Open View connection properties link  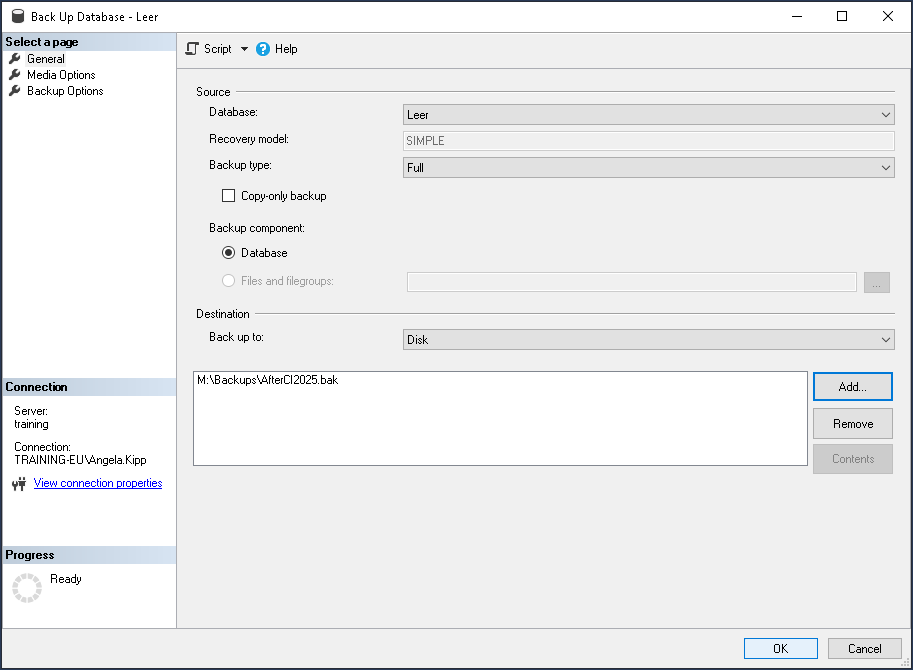click(98, 483)
